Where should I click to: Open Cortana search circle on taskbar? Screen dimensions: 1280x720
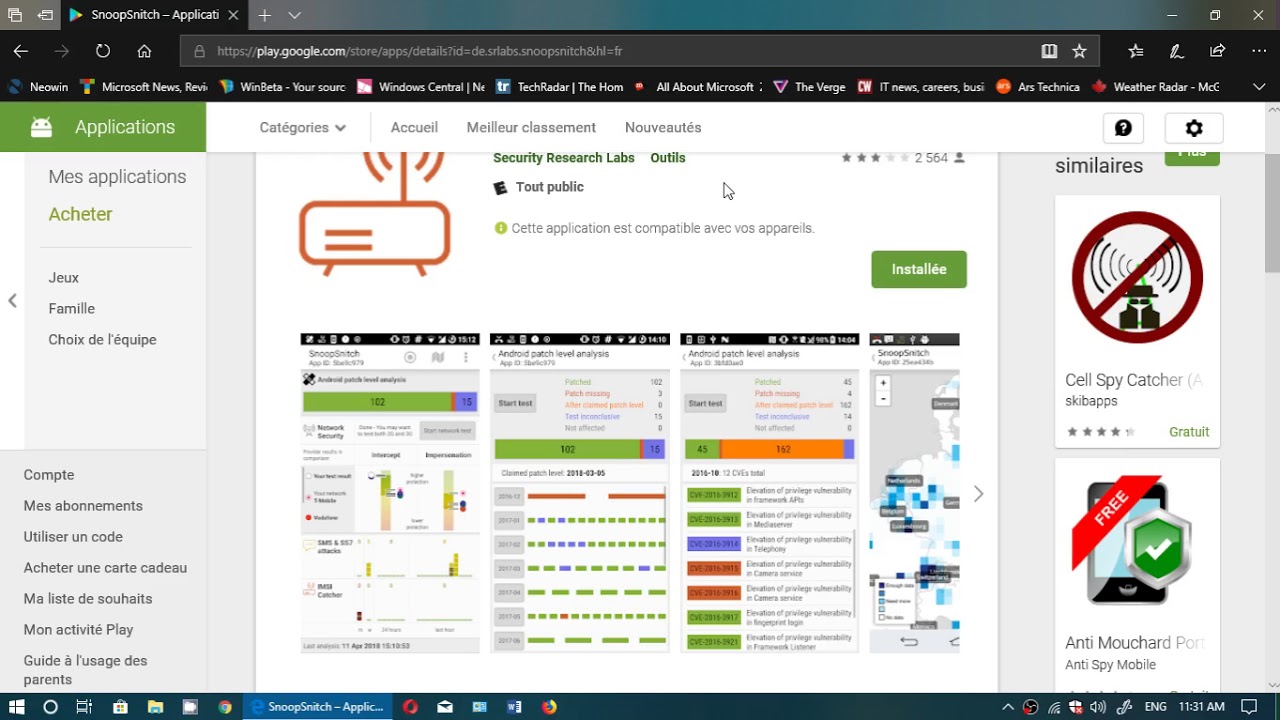pyautogui.click(x=50, y=707)
